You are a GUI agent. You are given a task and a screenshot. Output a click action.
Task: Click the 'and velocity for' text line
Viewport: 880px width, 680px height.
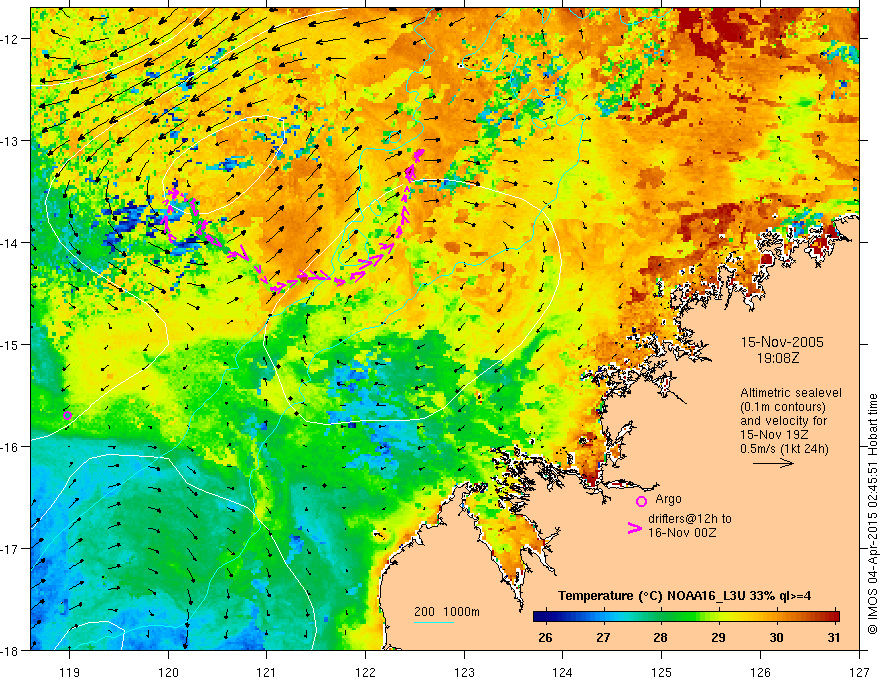(783, 421)
